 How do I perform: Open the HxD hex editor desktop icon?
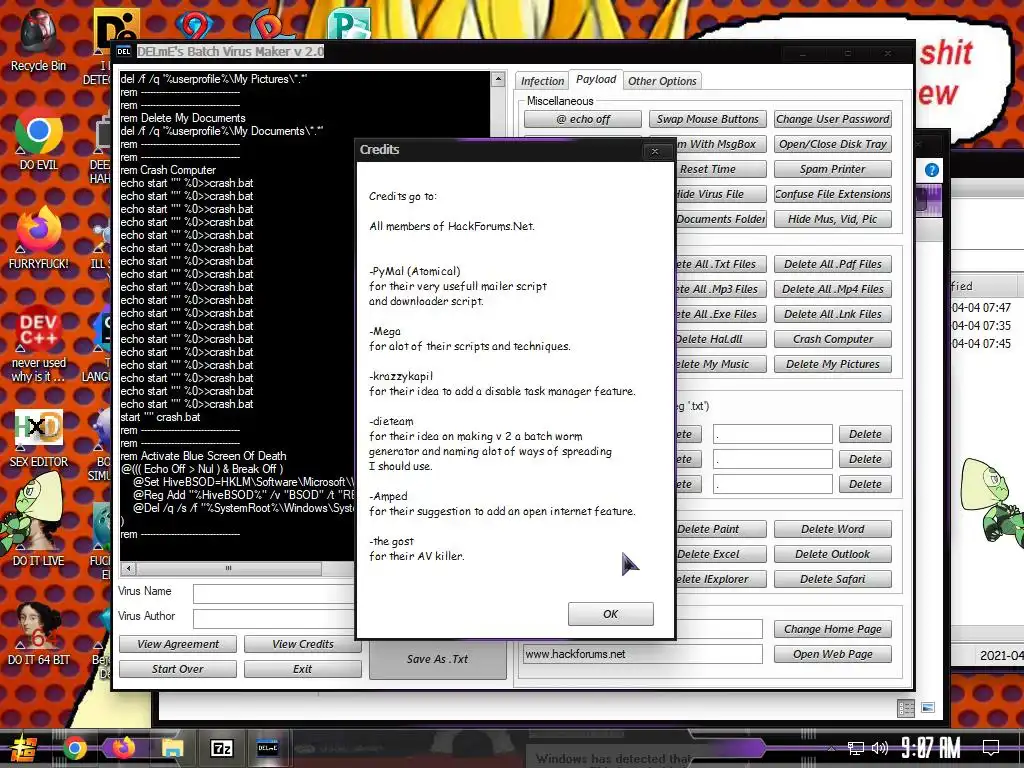tap(38, 438)
